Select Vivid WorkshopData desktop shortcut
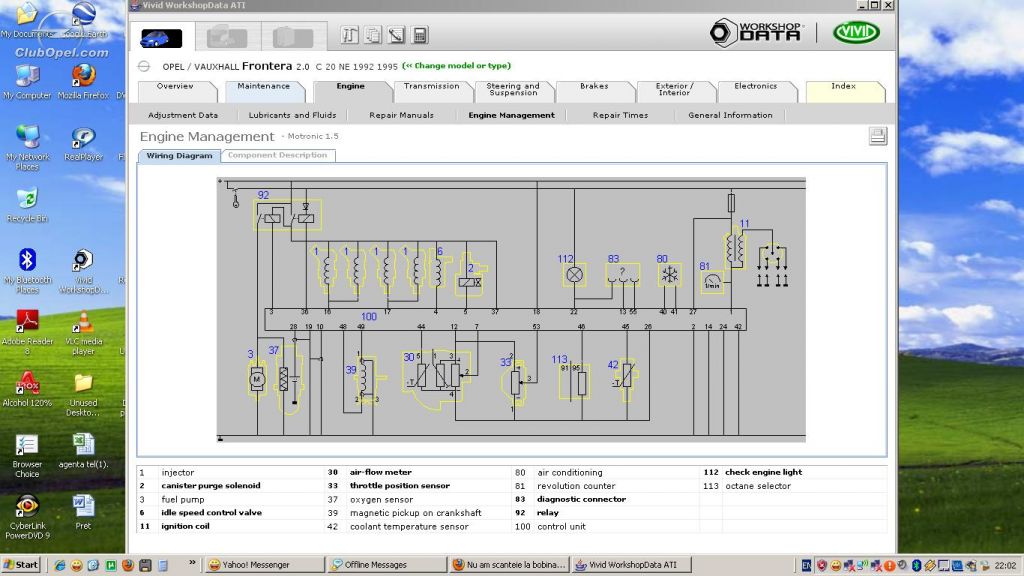 point(84,271)
